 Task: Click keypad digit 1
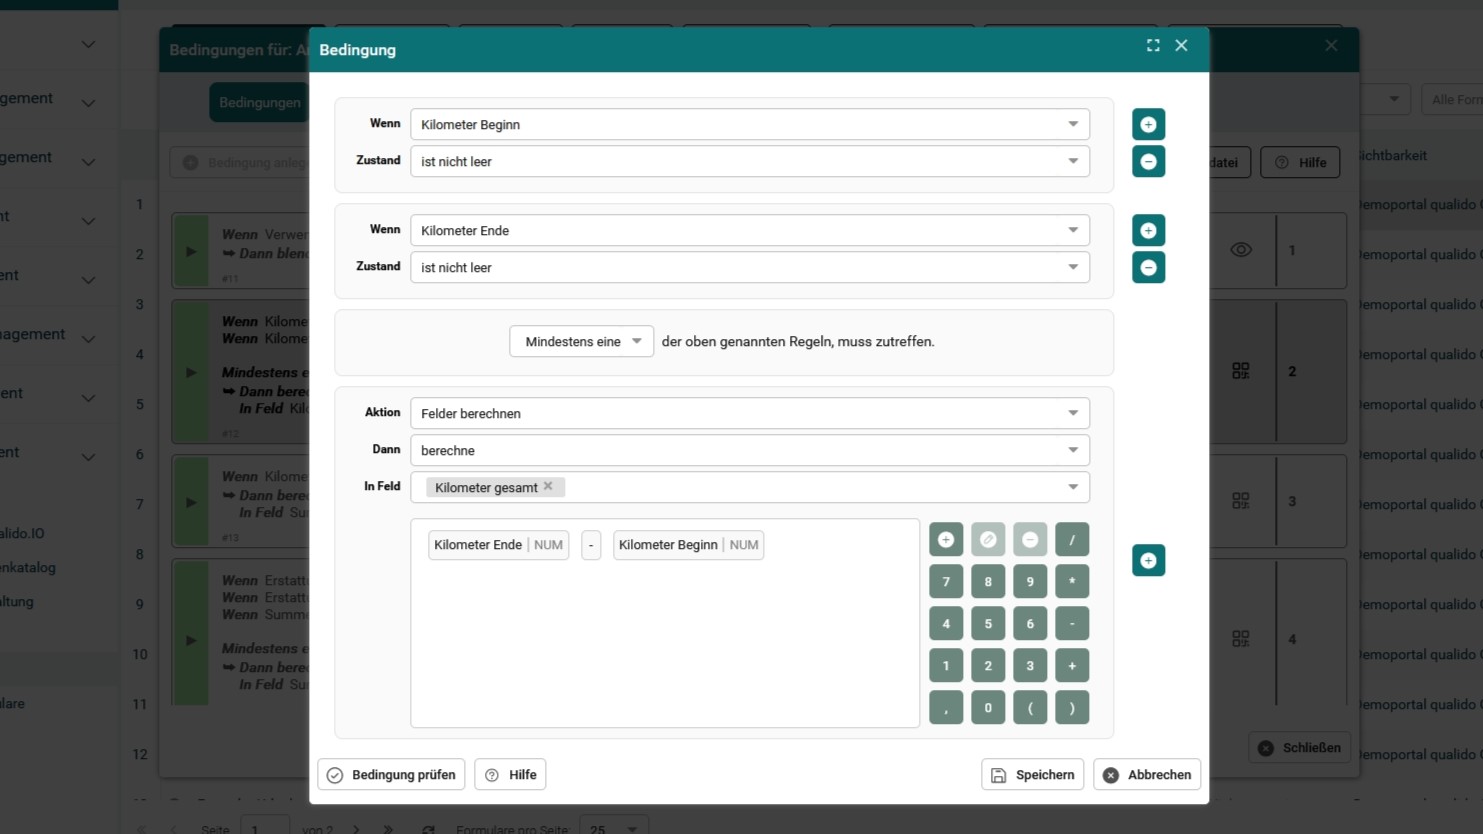946,665
